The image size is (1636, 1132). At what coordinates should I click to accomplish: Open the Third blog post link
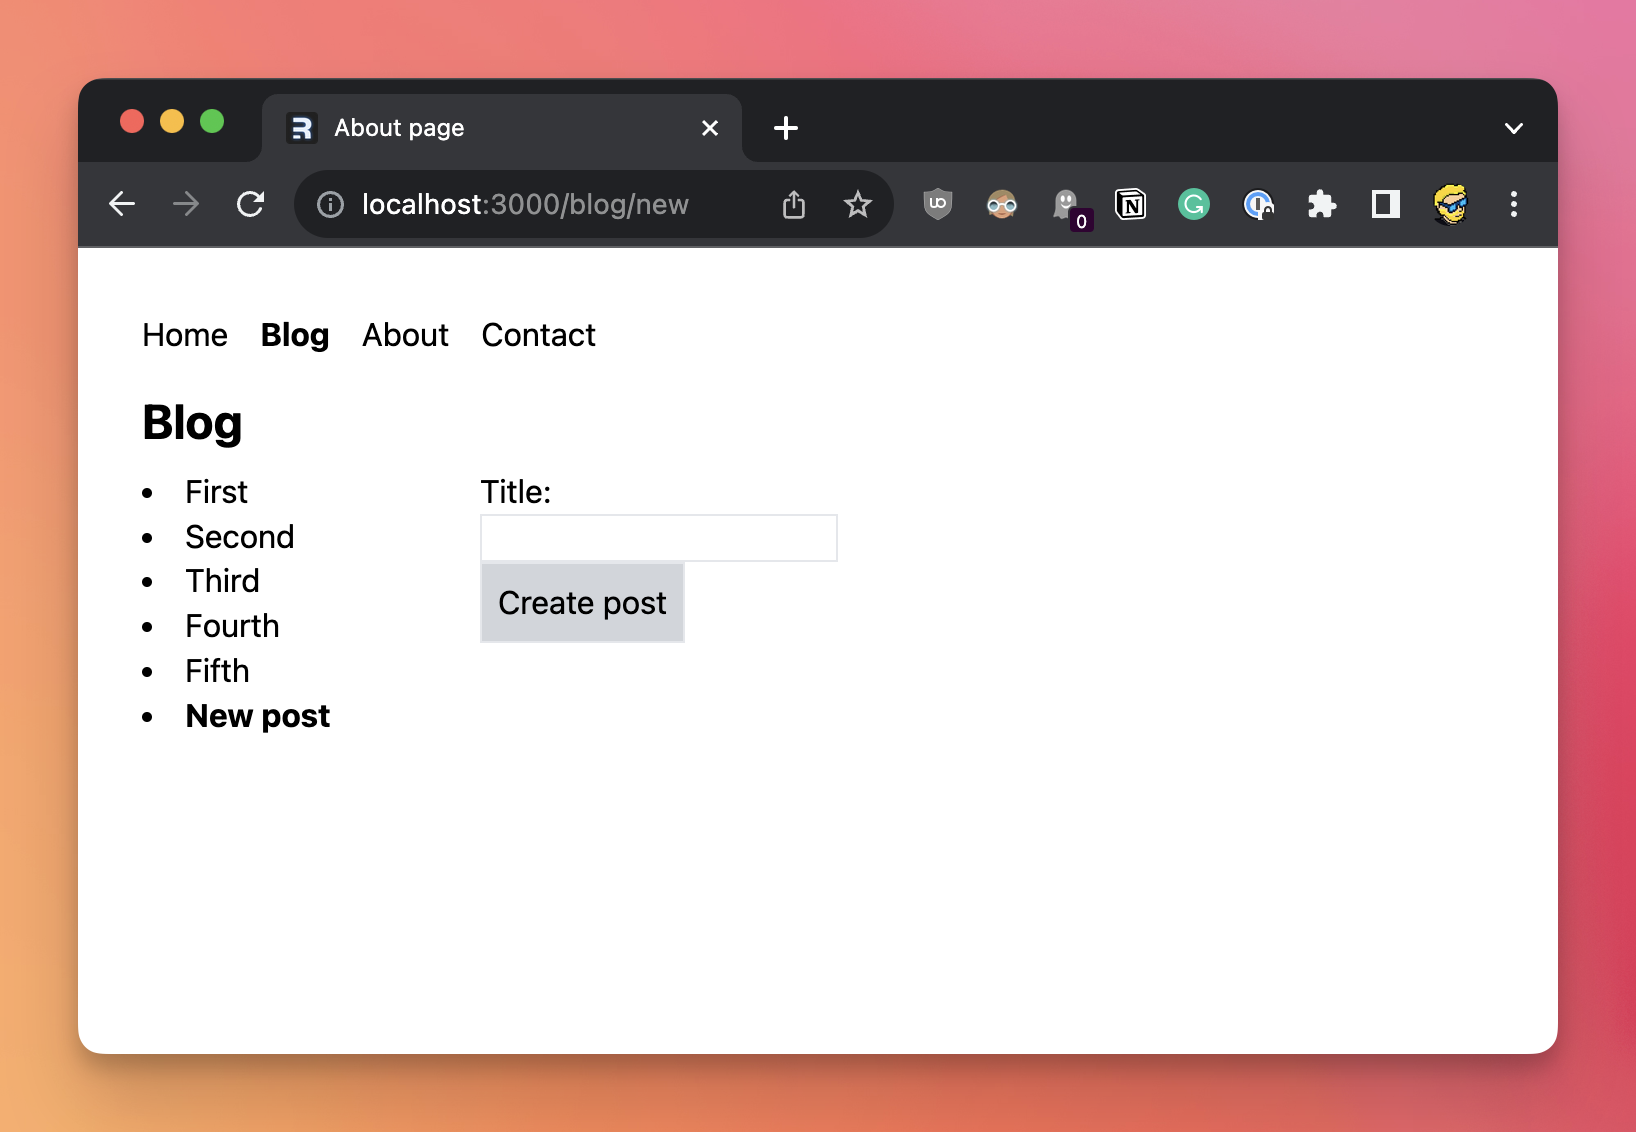pos(222,581)
